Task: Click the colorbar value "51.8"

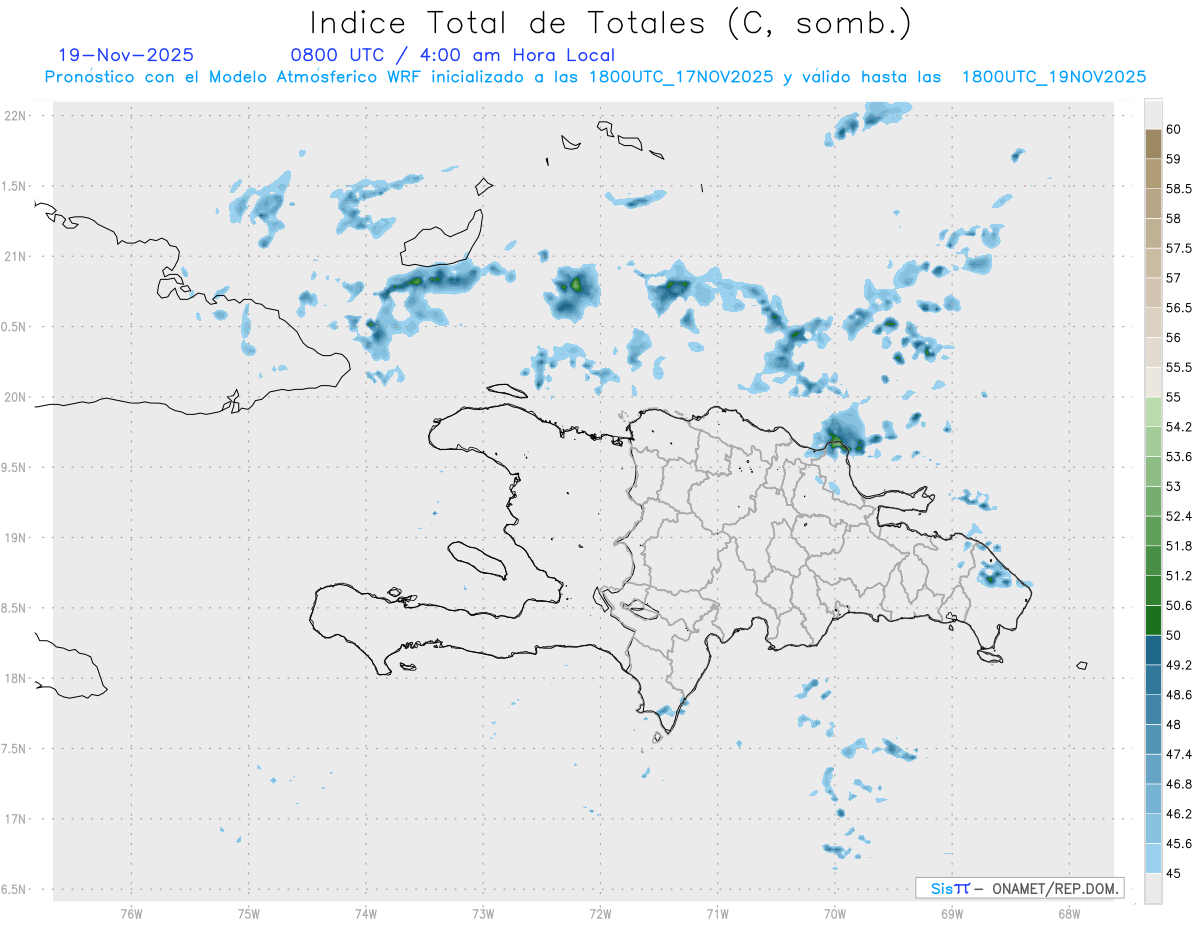Action: [x=1178, y=546]
